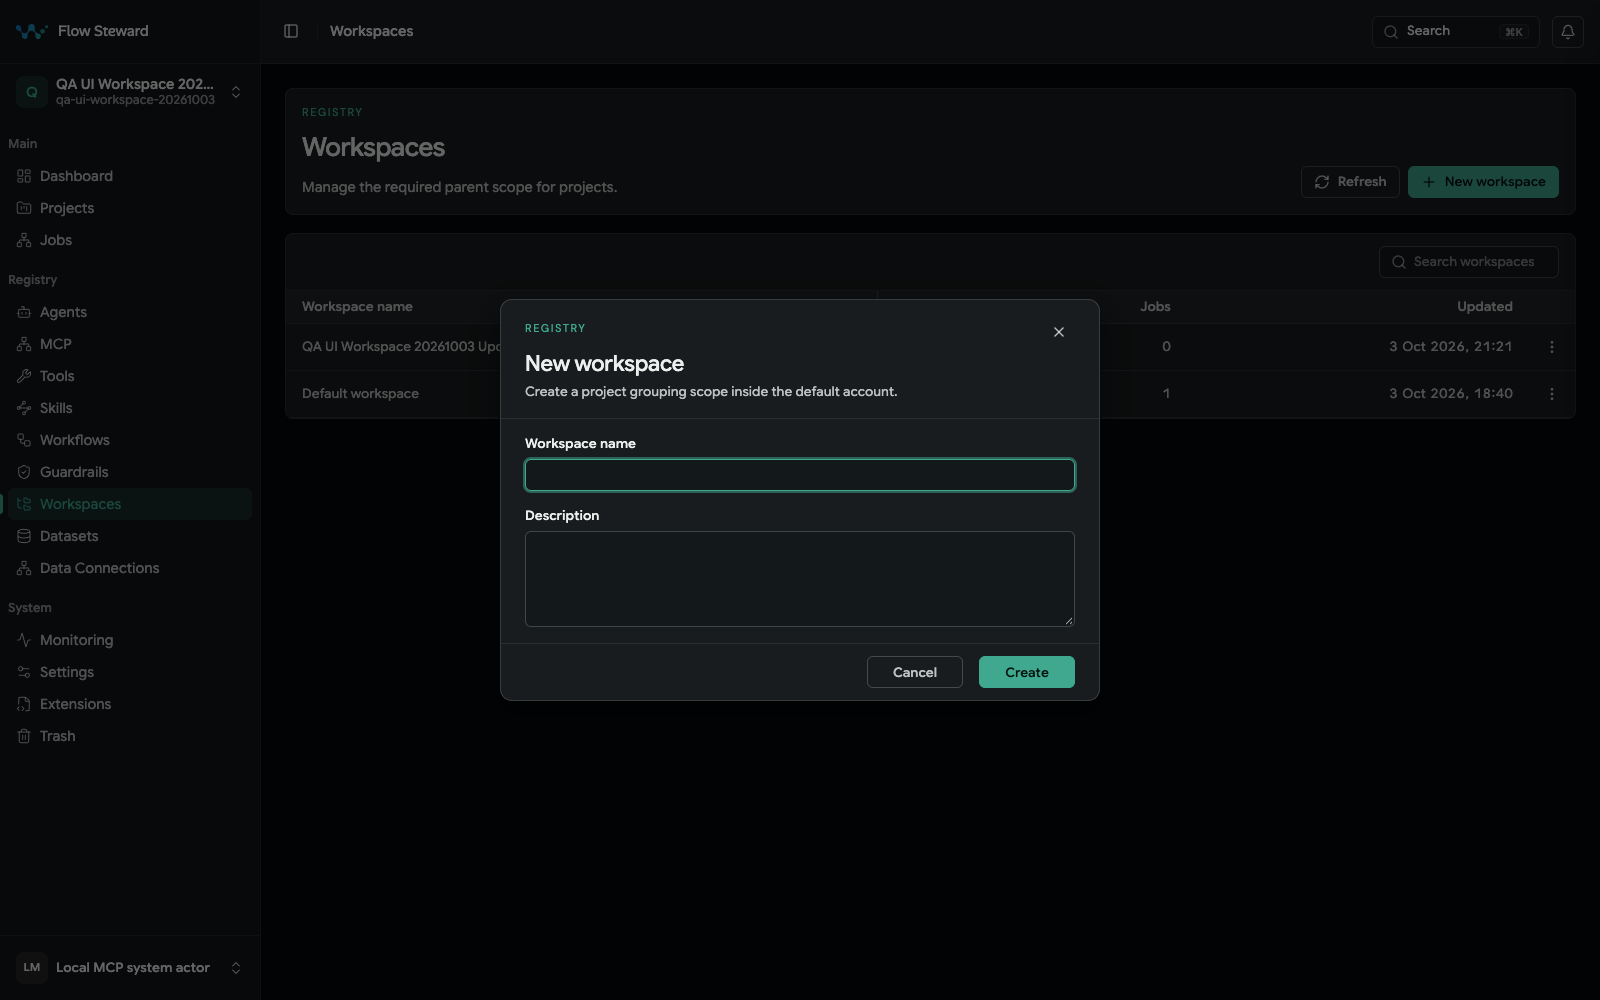
Task: Click the Monitoring pulse icon
Action: (x=24, y=640)
